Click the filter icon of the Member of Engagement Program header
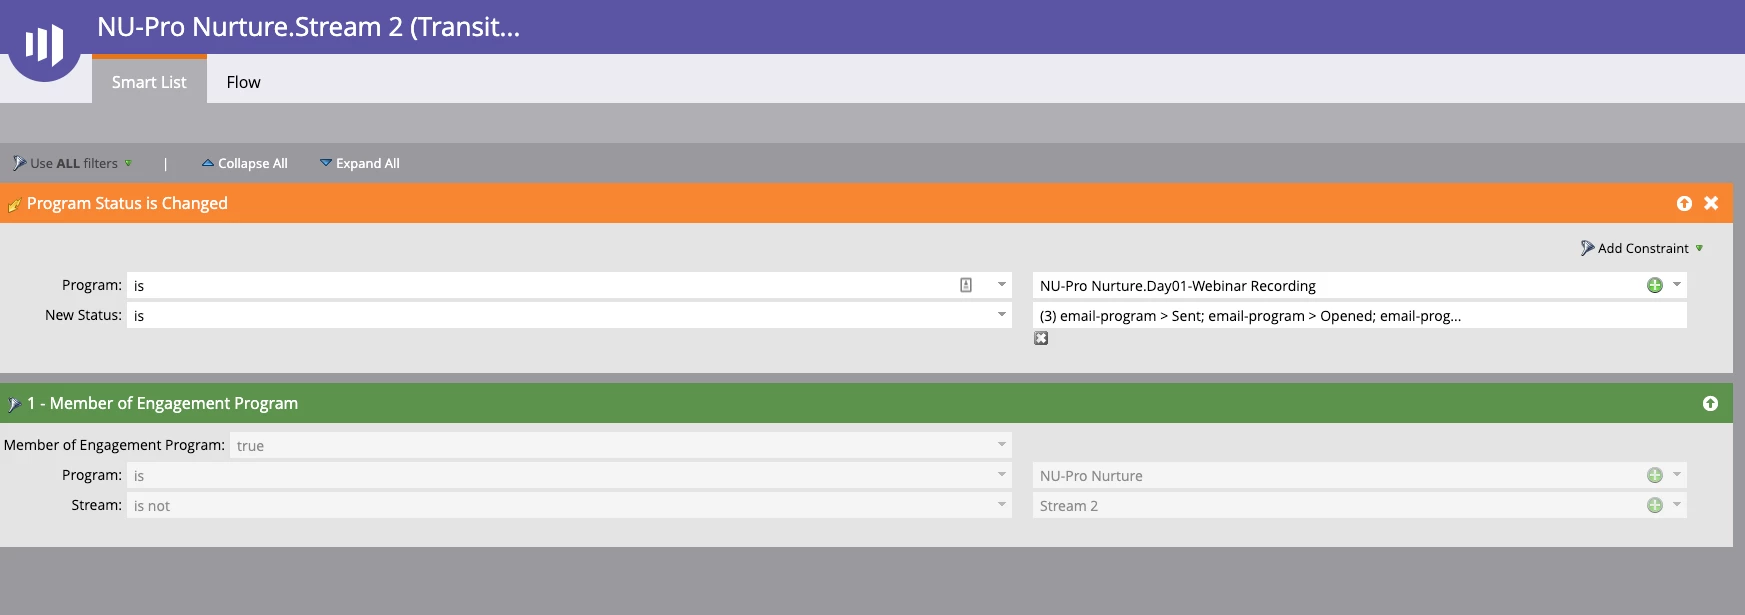This screenshot has width=1745, height=615. [14, 404]
